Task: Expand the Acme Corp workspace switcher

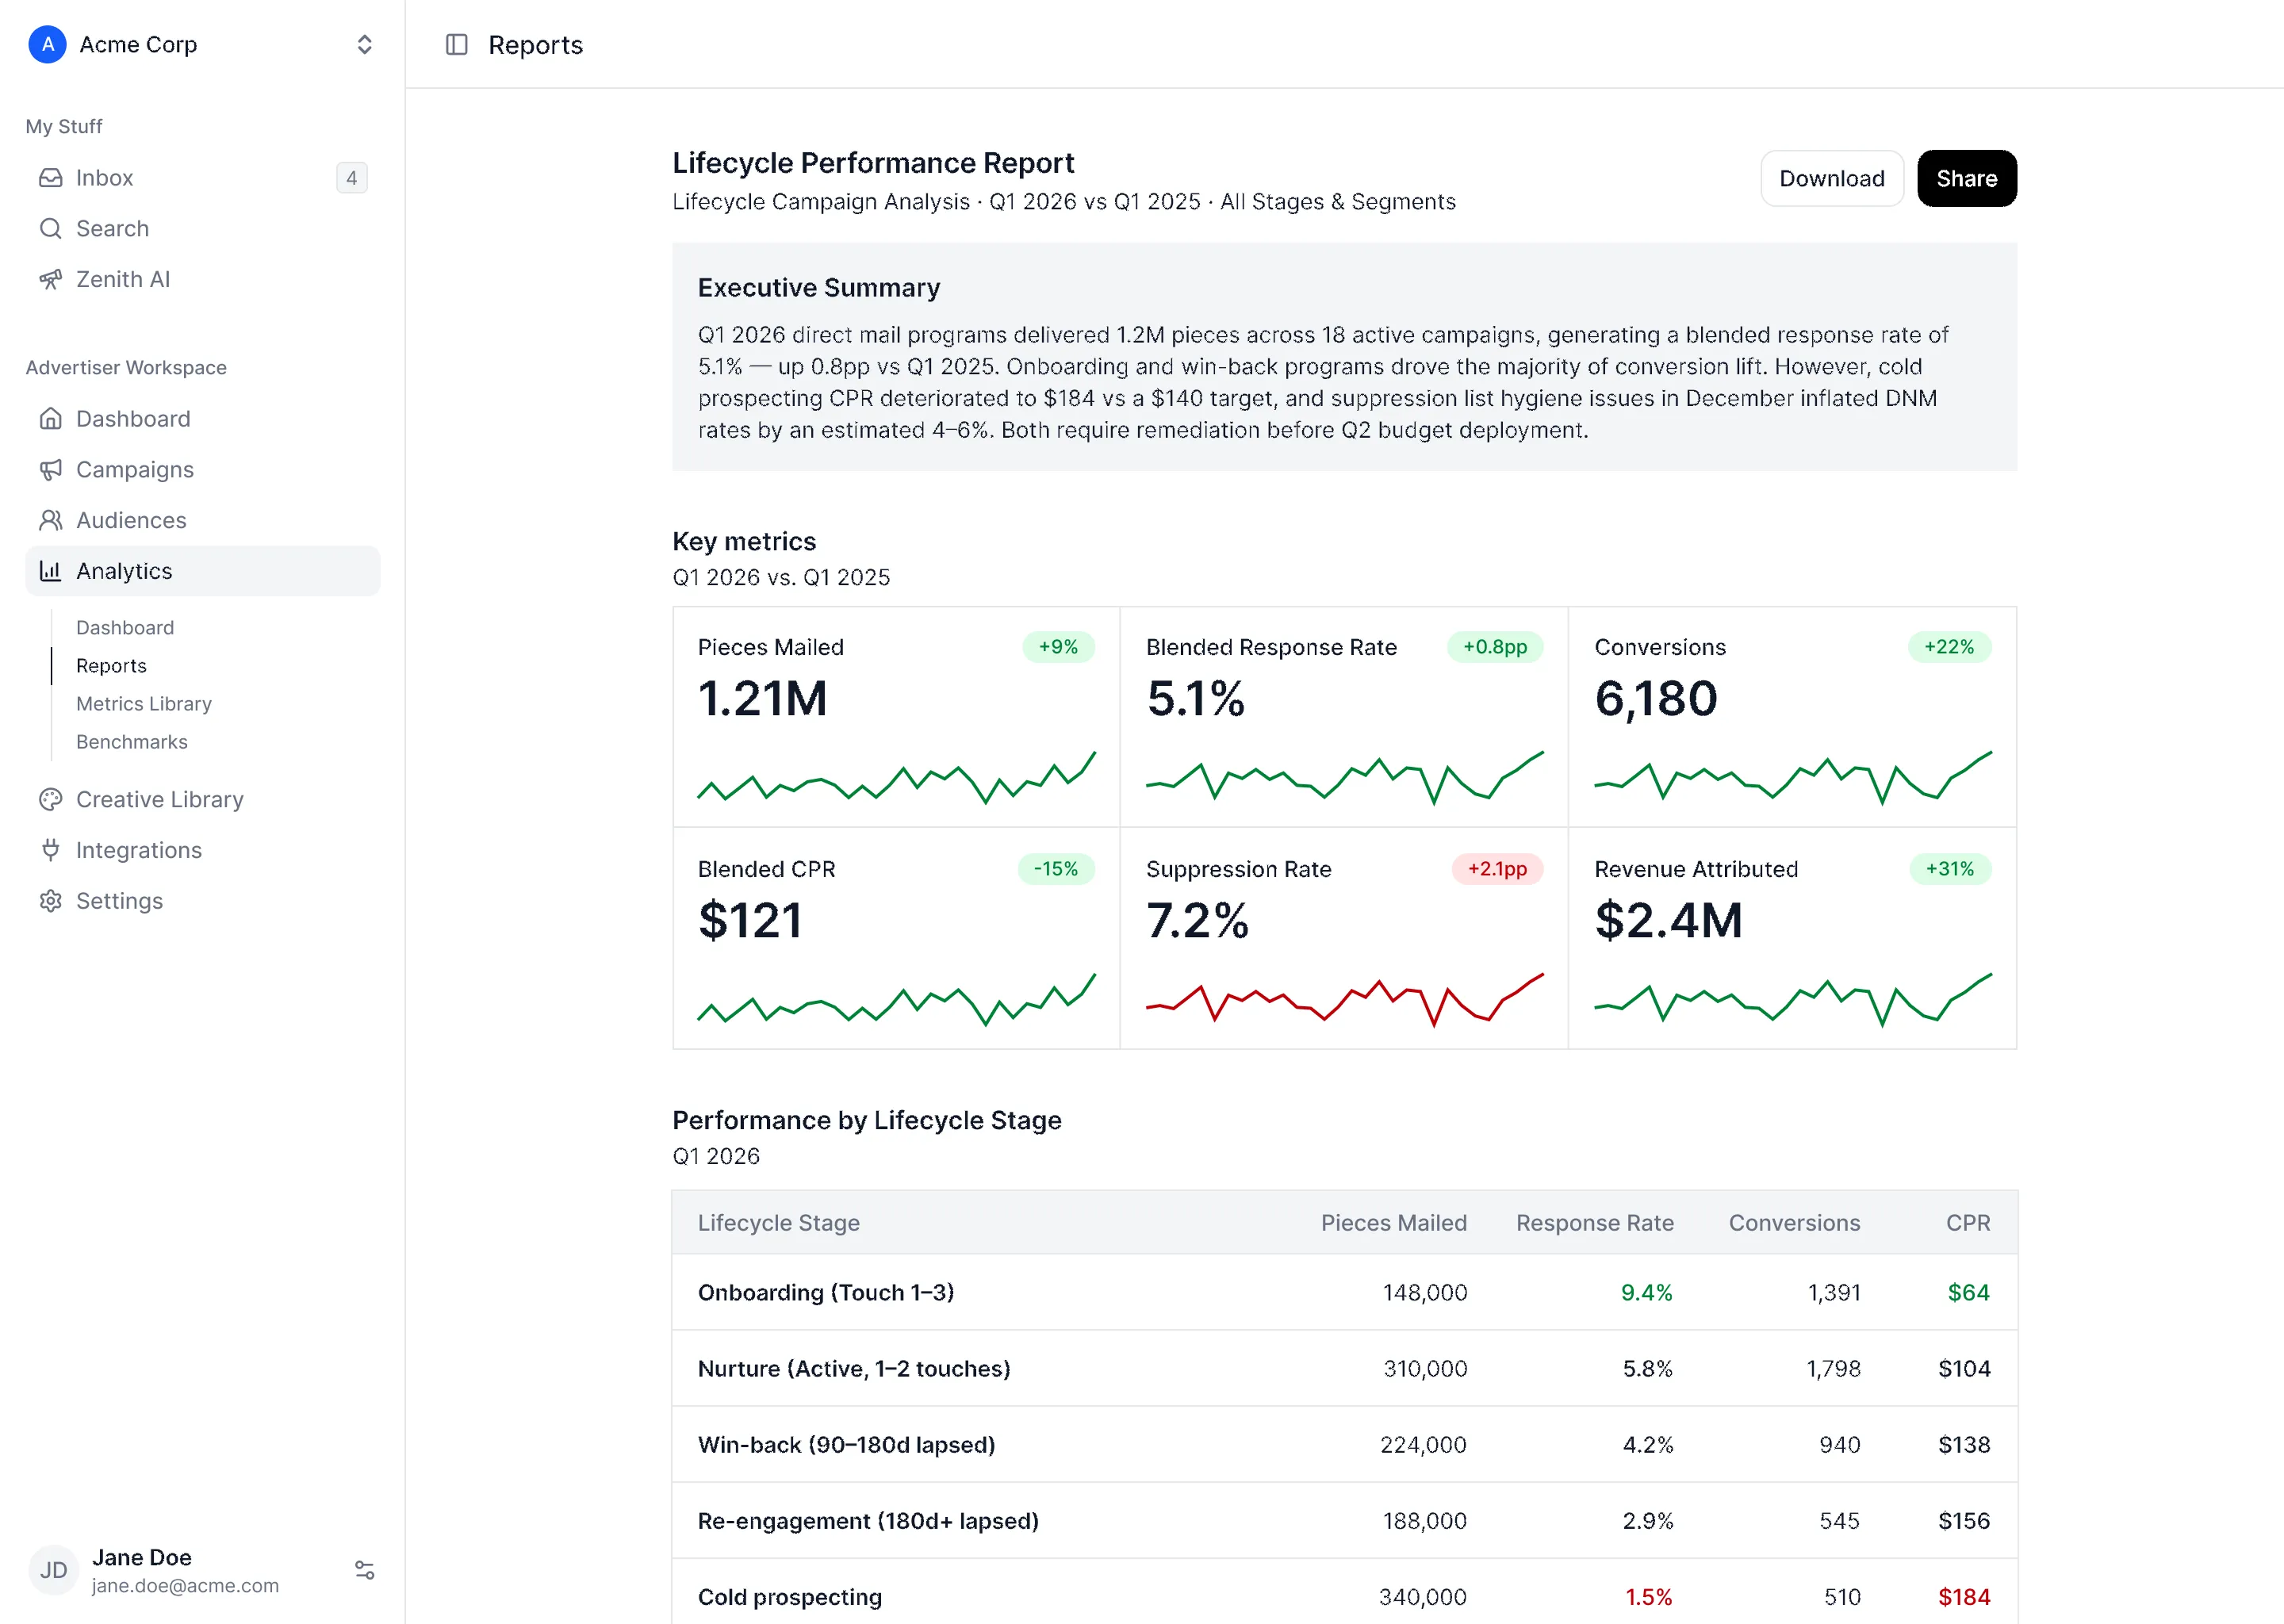Action: tap(364, 44)
